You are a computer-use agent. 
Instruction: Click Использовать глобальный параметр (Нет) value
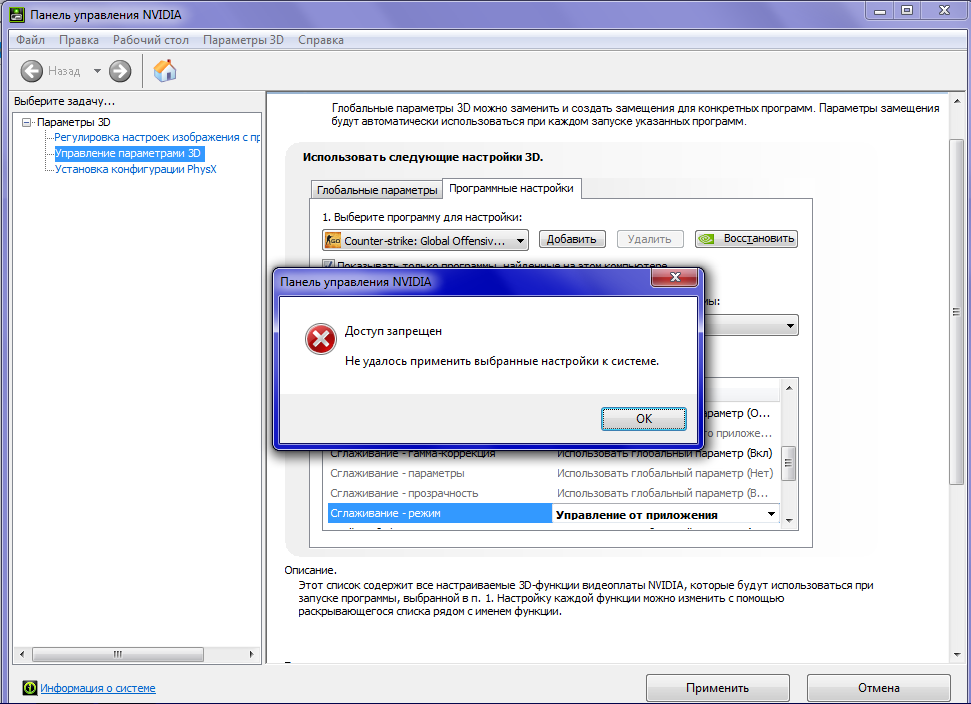pyautogui.click(x=664, y=473)
